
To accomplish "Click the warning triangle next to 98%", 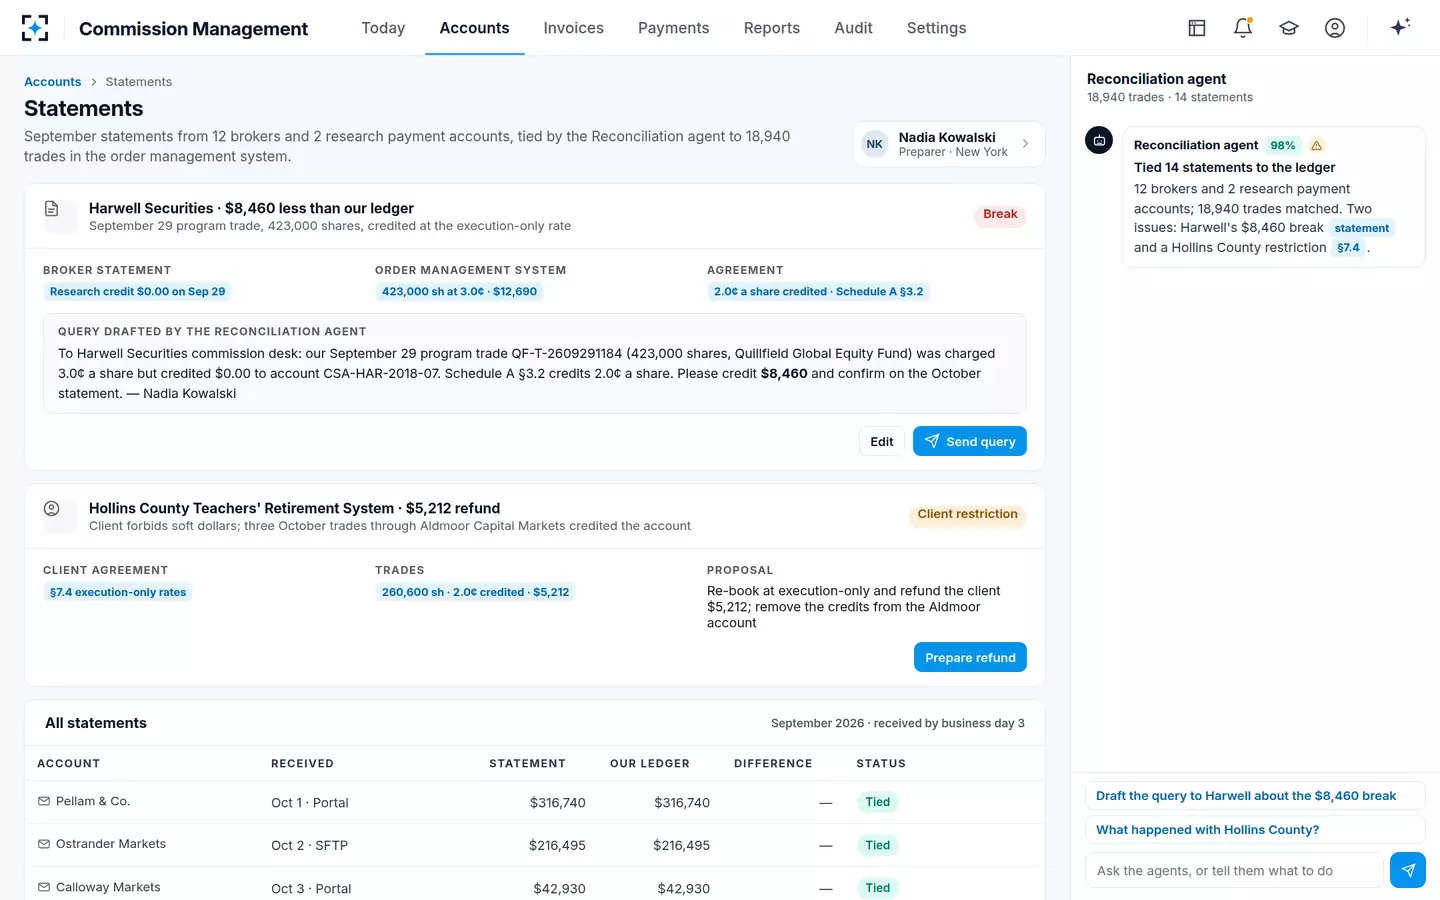I will point(1317,145).
